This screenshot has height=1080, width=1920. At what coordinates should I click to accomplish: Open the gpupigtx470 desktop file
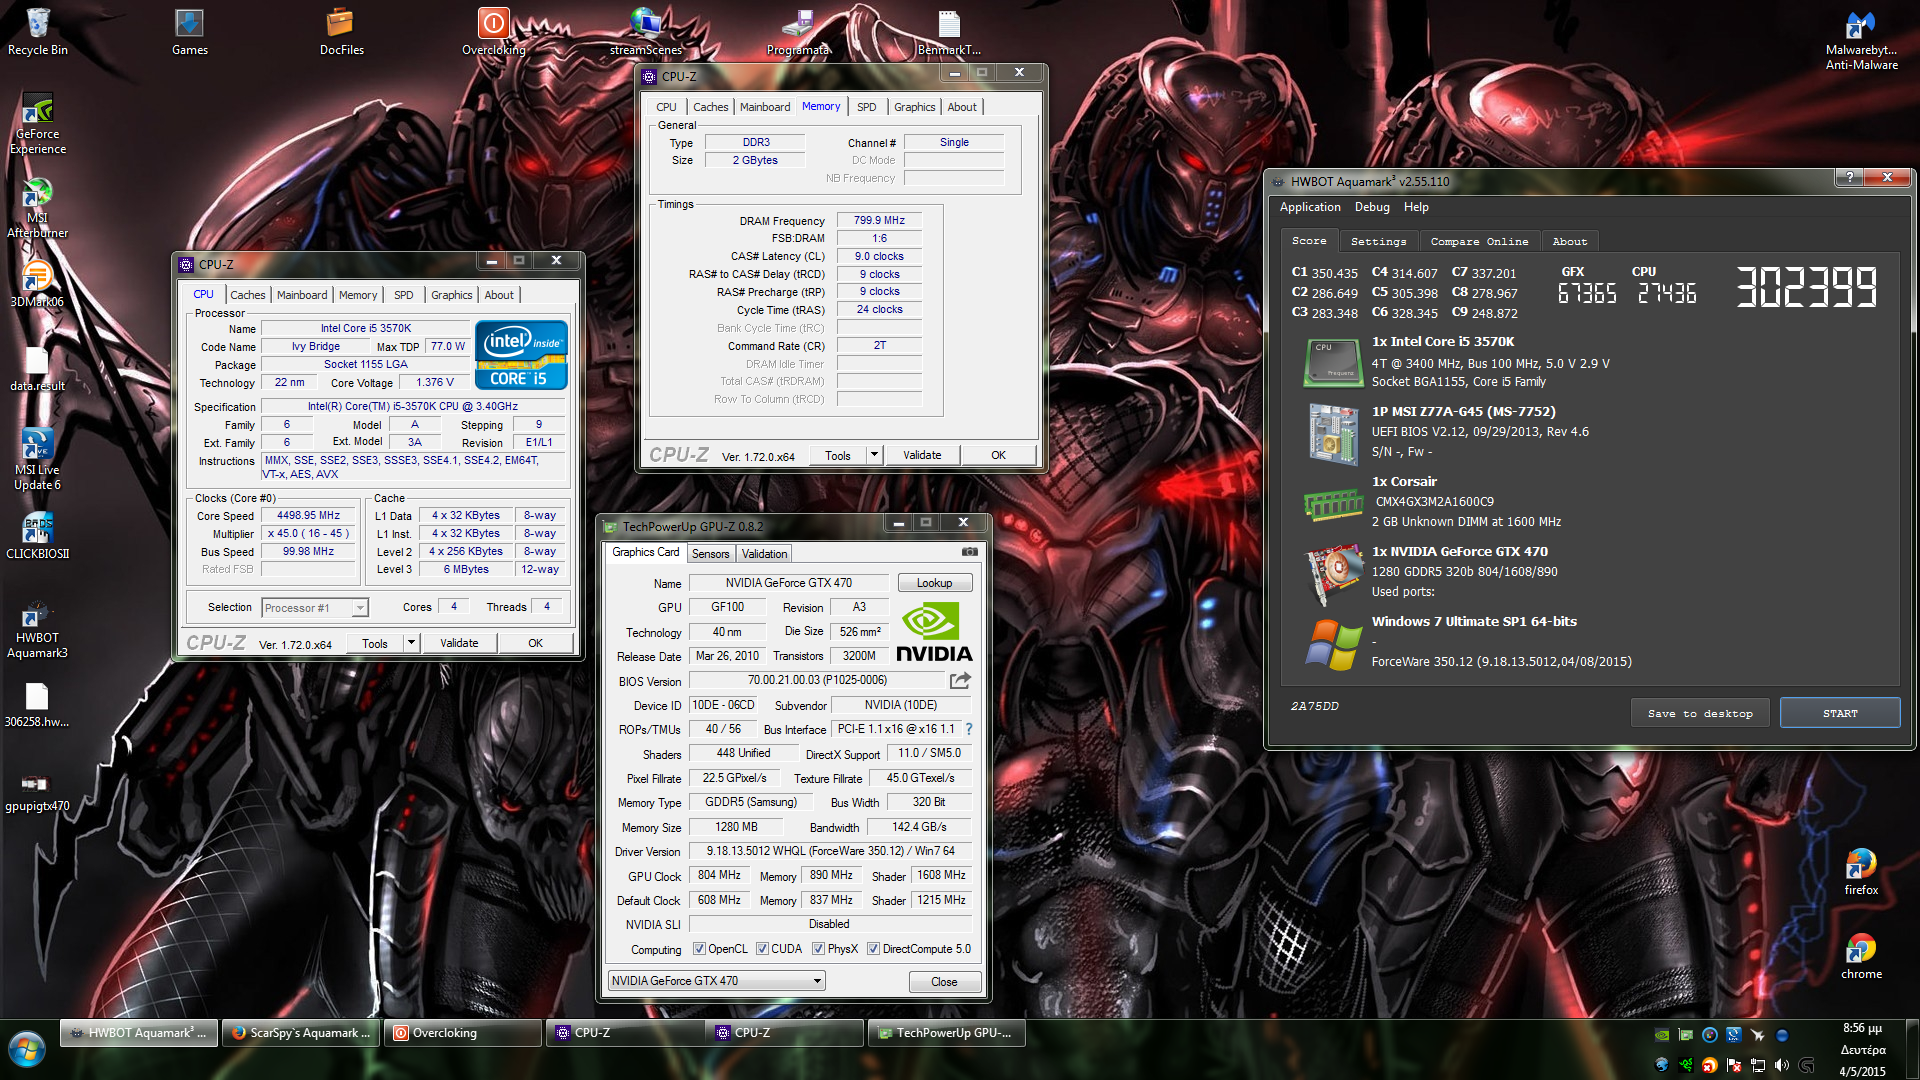click(x=38, y=790)
